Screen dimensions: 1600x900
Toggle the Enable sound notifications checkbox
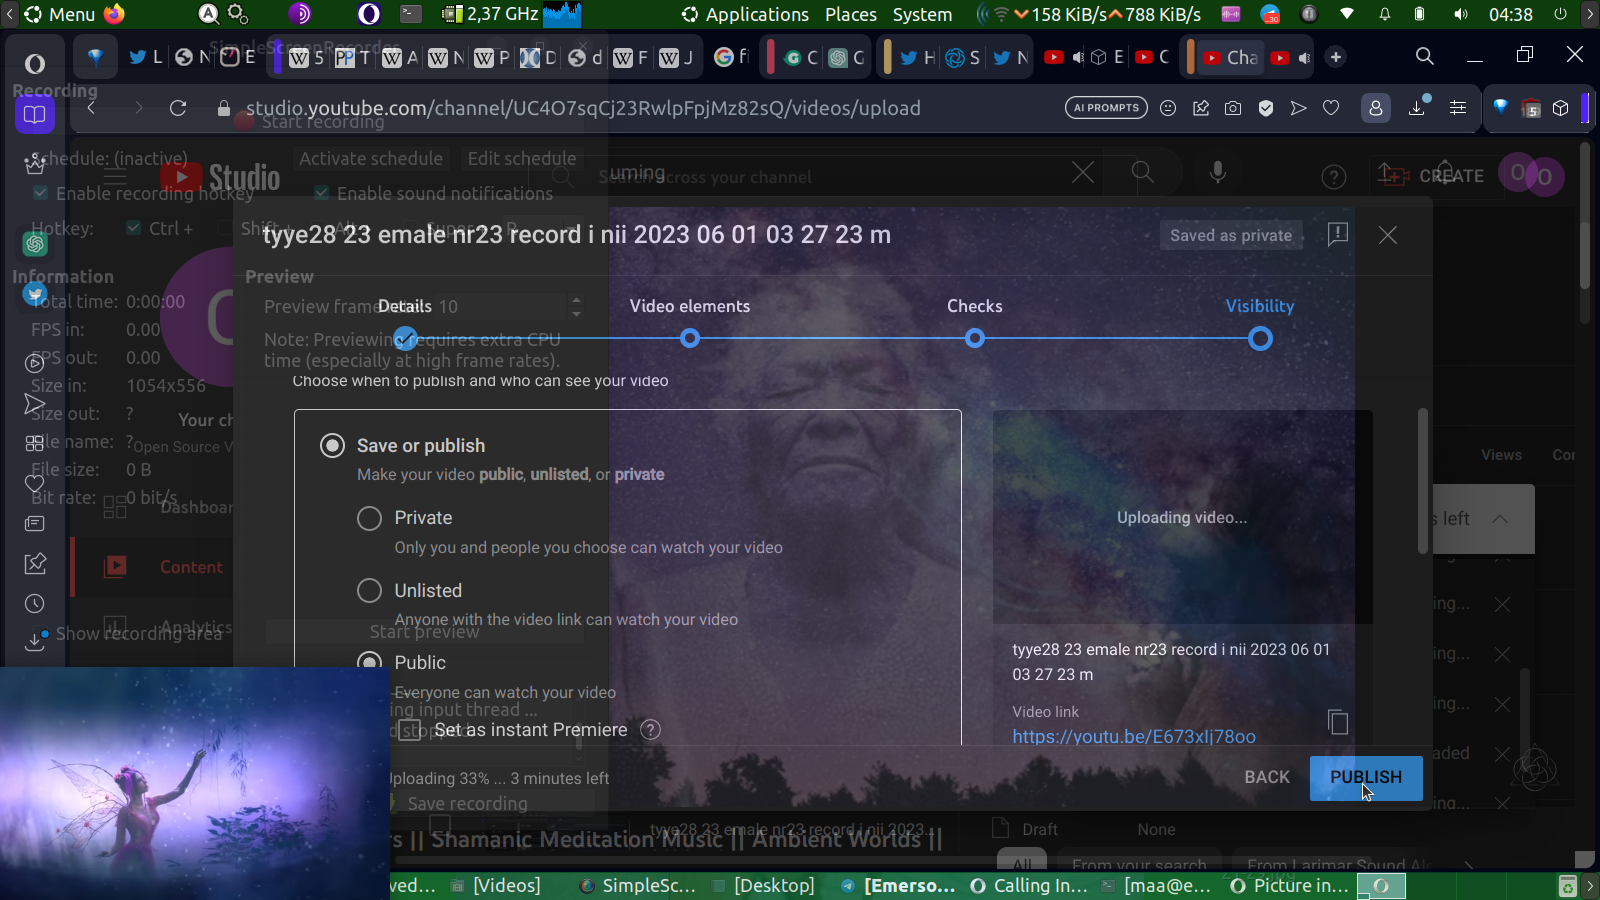click(321, 193)
